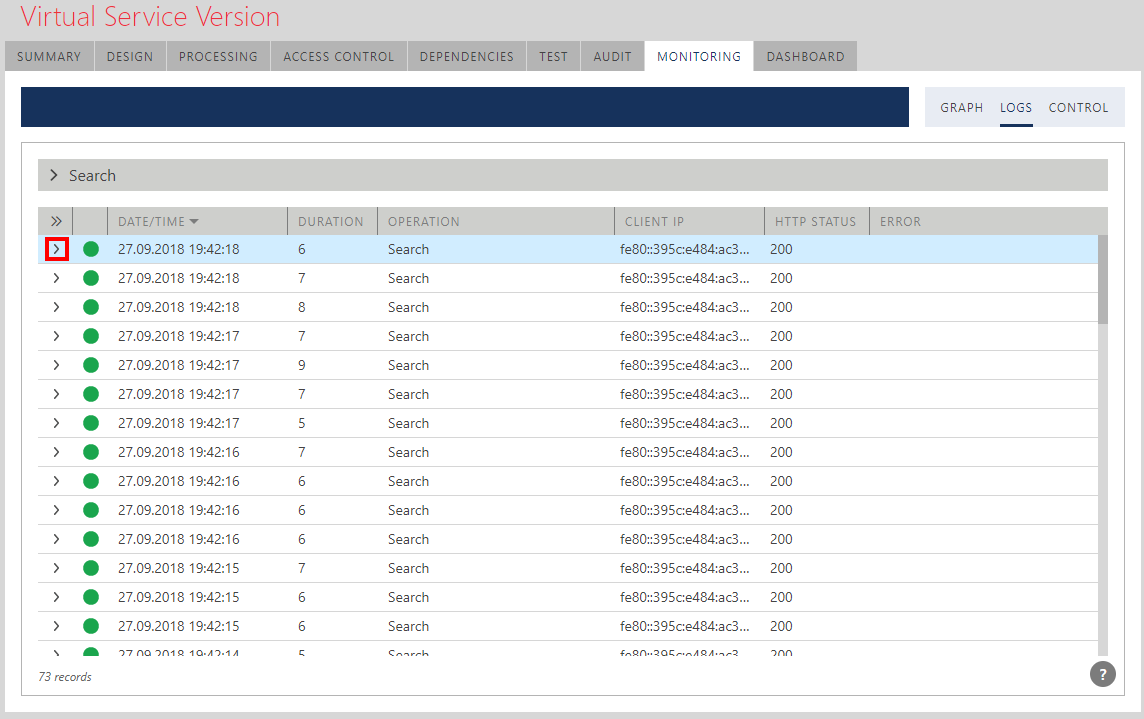This screenshot has height=719, width=1144.
Task: Click the dark blue banner bar
Action: point(465,107)
